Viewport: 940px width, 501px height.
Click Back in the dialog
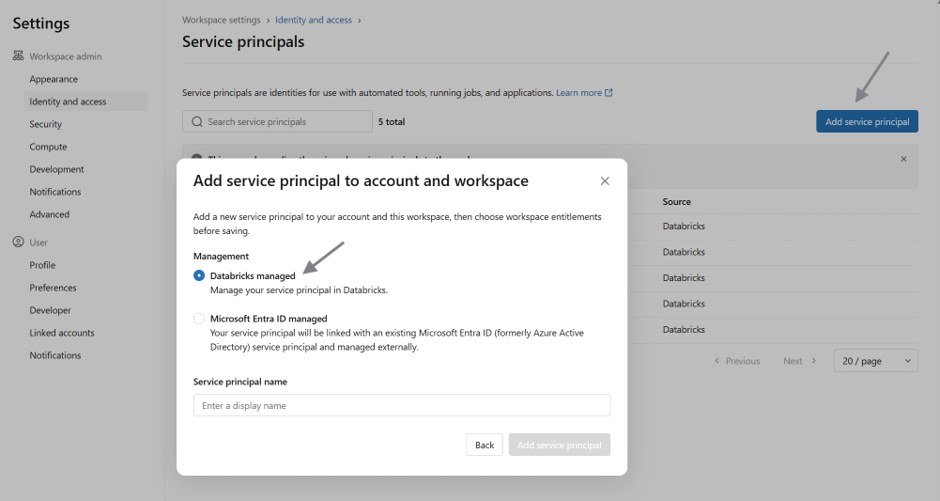tap(484, 445)
